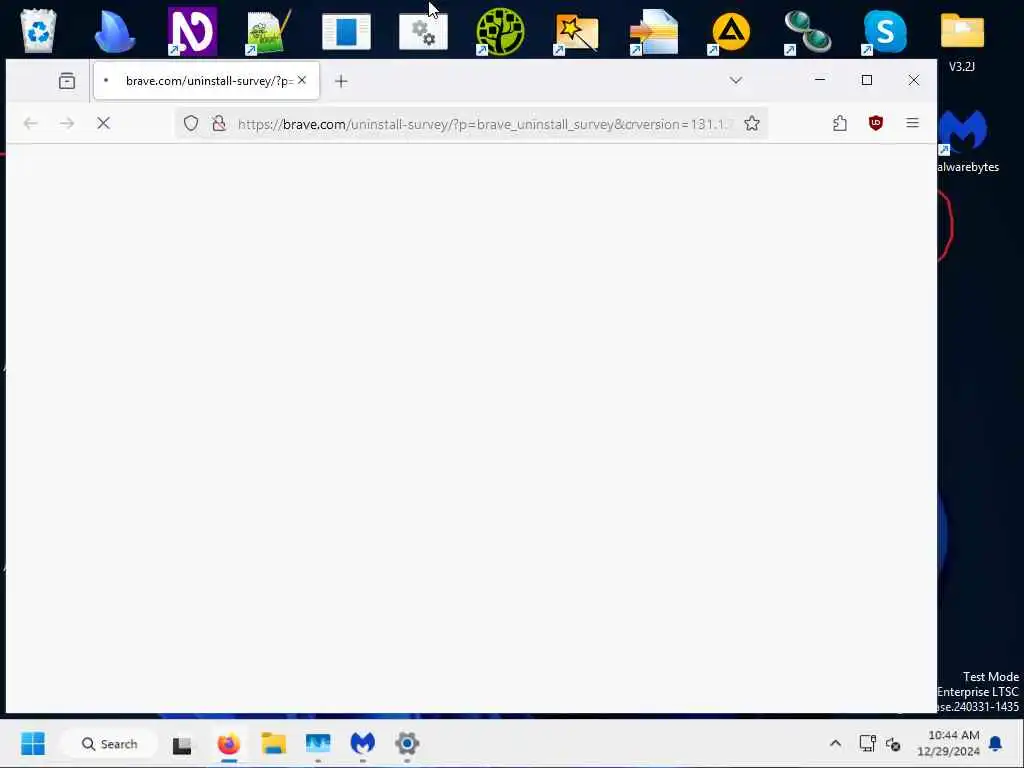
Task: Maximize the Firefox window
Action: 867,80
